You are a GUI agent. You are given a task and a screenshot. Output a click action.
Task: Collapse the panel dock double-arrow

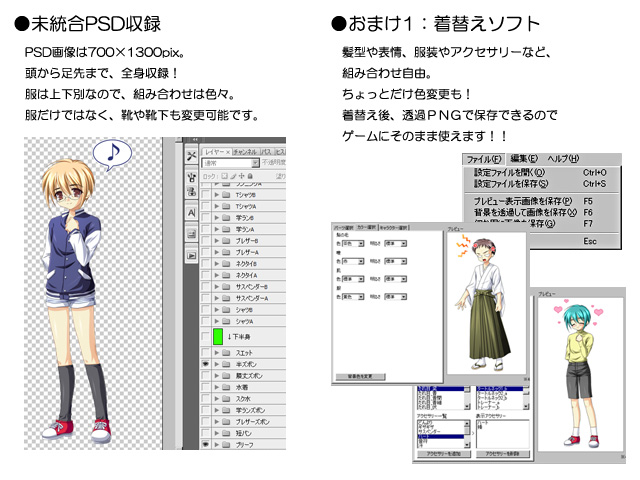[195, 140]
